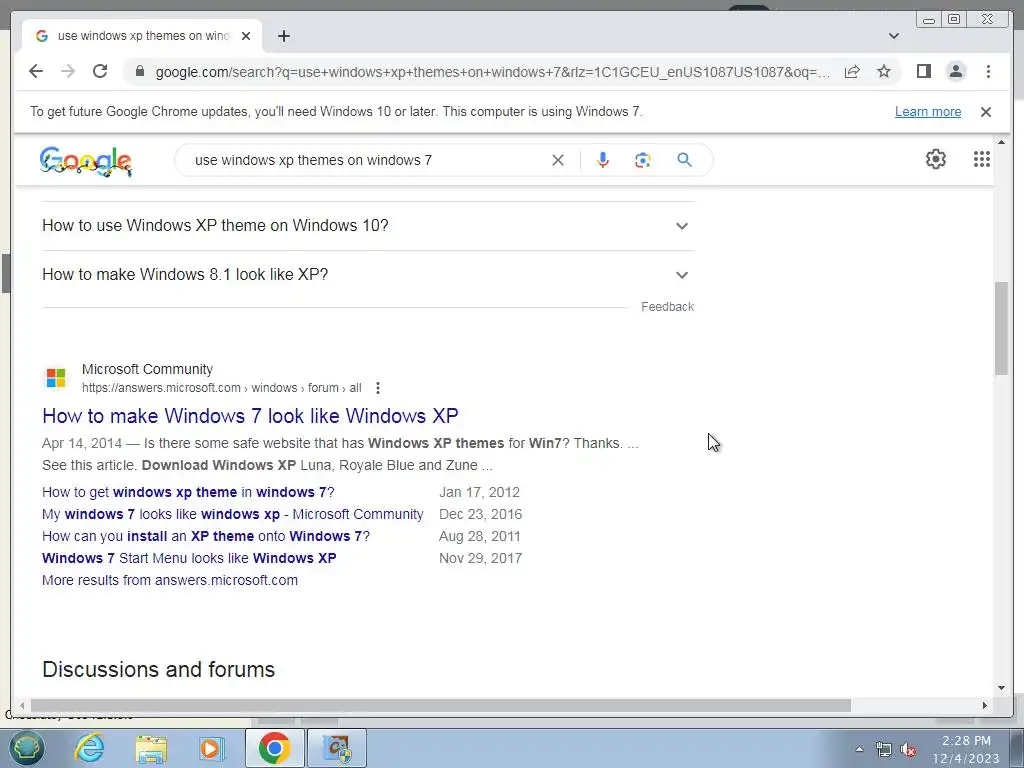Click the Microsoft Community favicon

coord(56,377)
